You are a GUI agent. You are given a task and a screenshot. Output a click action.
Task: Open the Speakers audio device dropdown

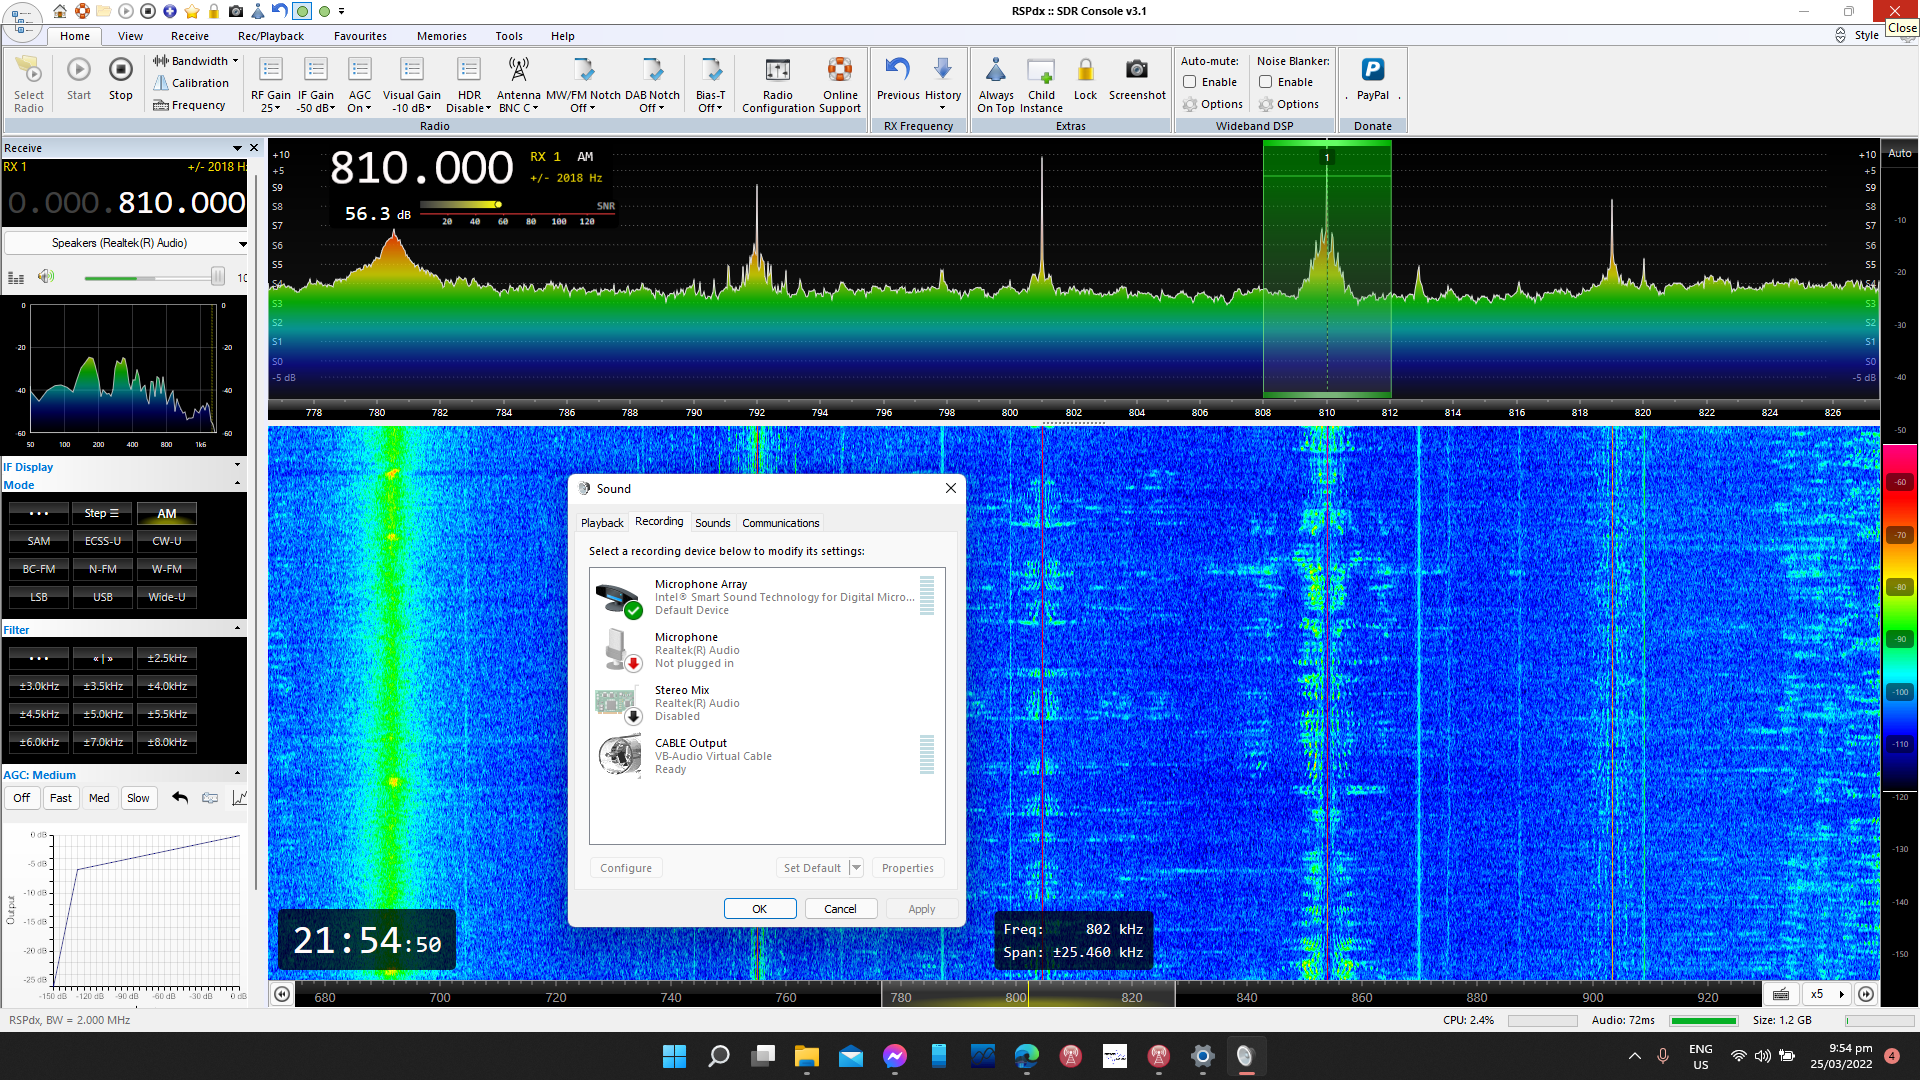242,243
